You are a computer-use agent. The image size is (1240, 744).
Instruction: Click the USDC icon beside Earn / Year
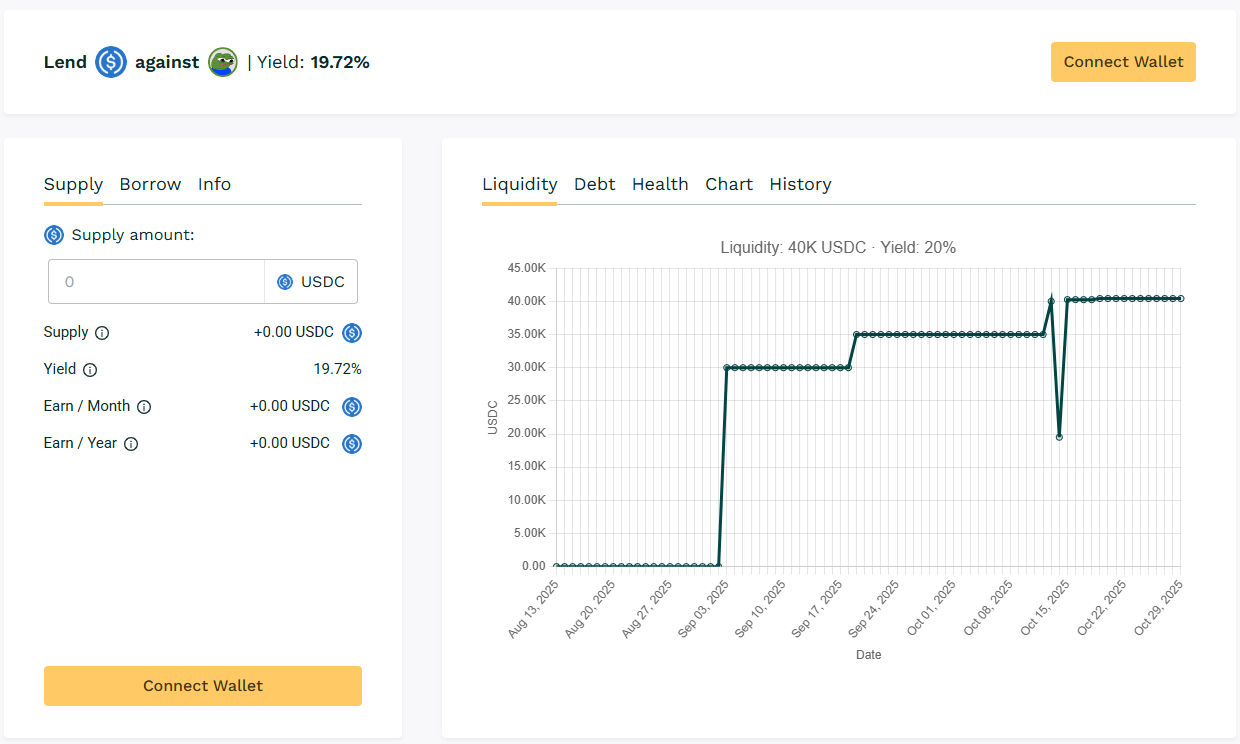(x=351, y=443)
